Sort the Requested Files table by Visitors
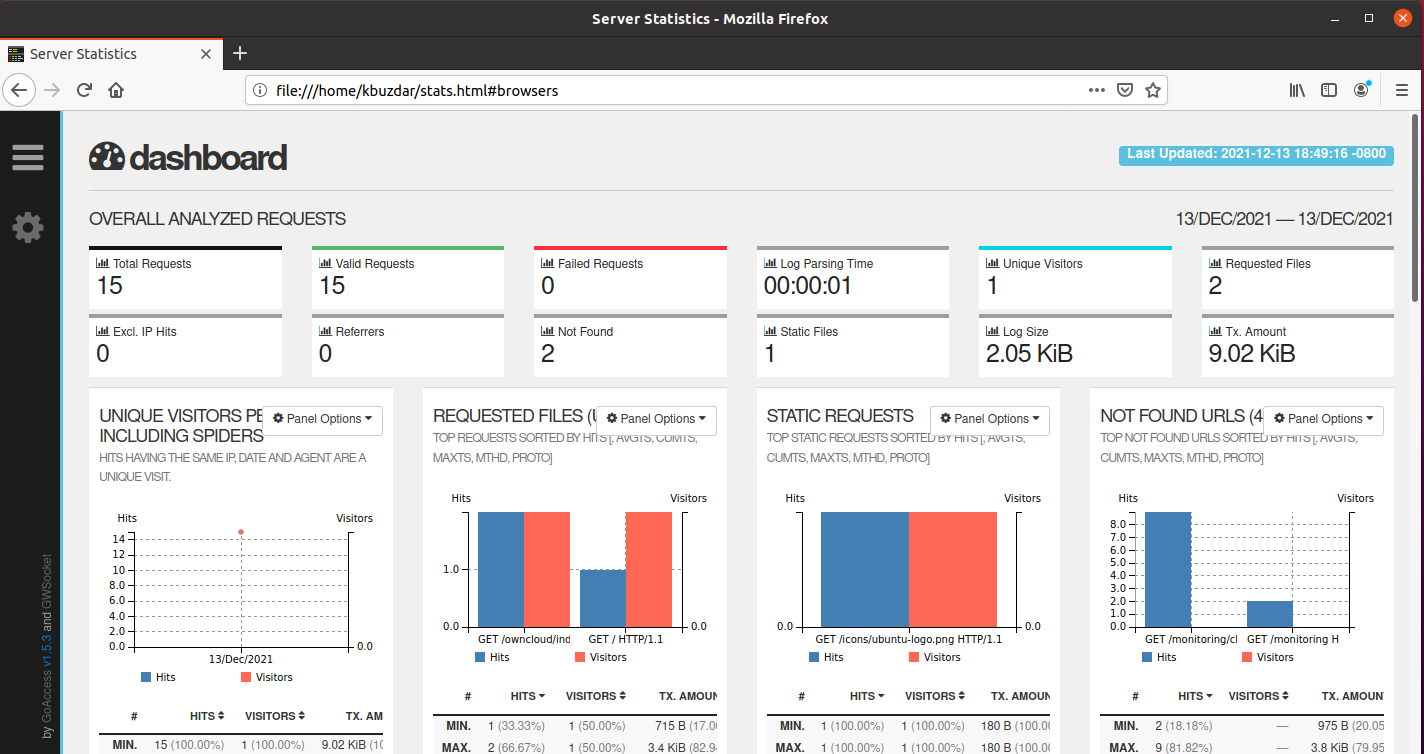Screen dimensions: 1424x754 tap(598, 696)
